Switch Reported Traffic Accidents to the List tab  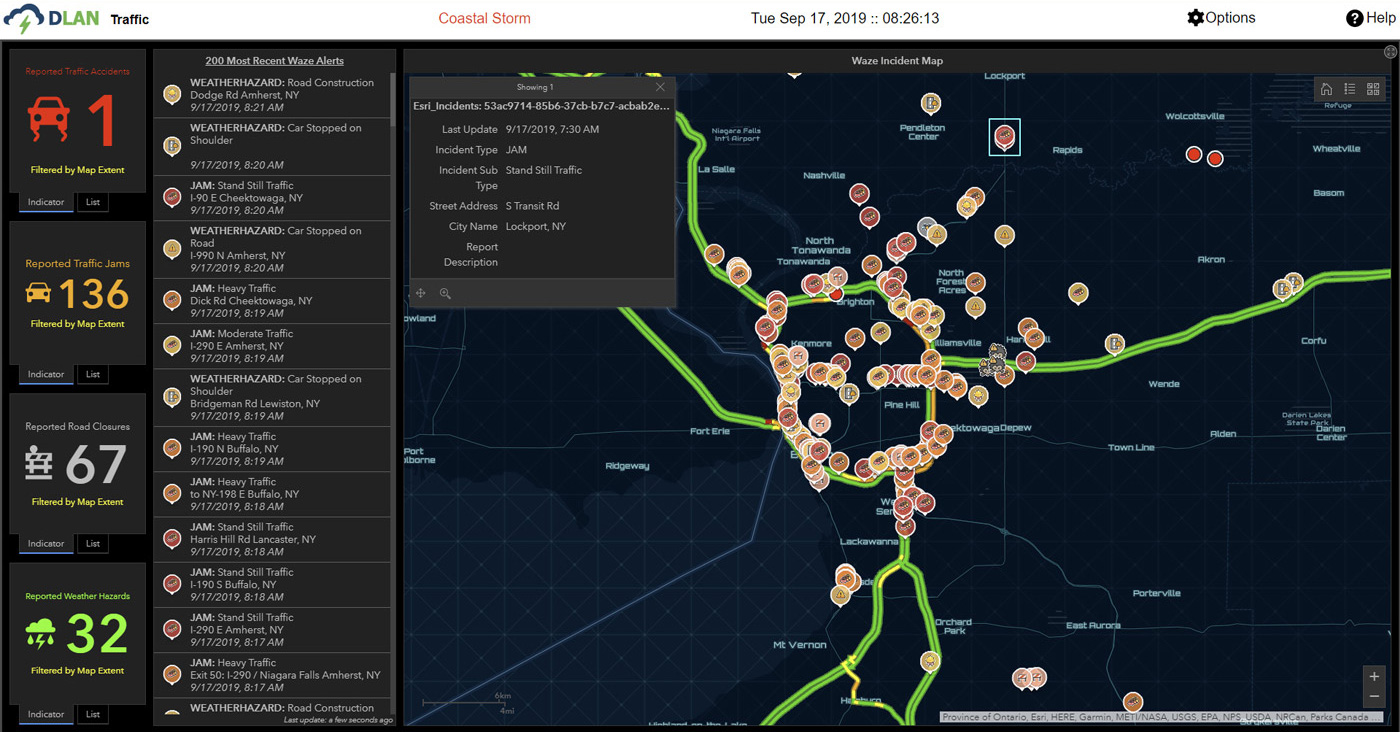coord(93,202)
